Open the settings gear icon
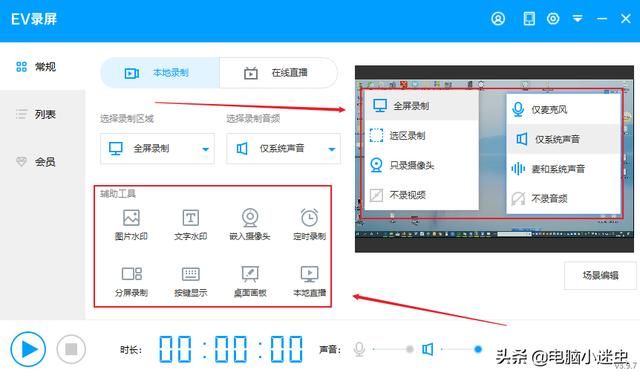 tap(553, 19)
